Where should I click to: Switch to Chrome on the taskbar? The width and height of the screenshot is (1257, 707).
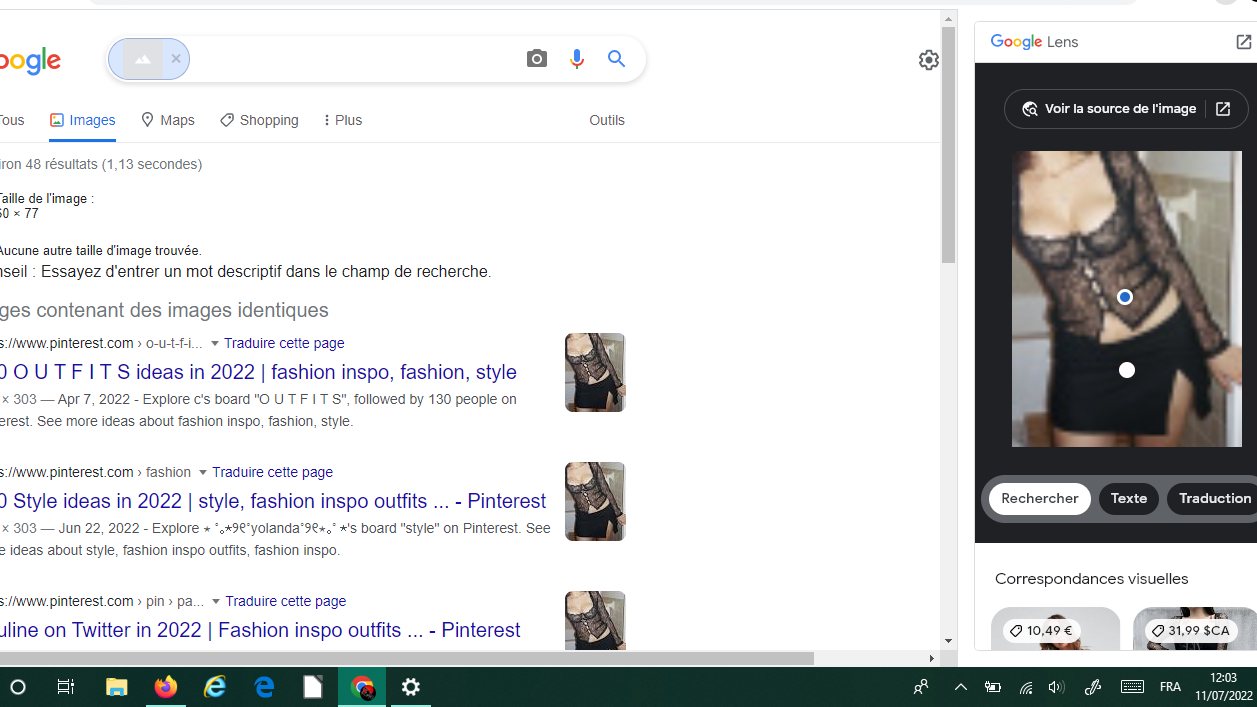[x=362, y=687]
